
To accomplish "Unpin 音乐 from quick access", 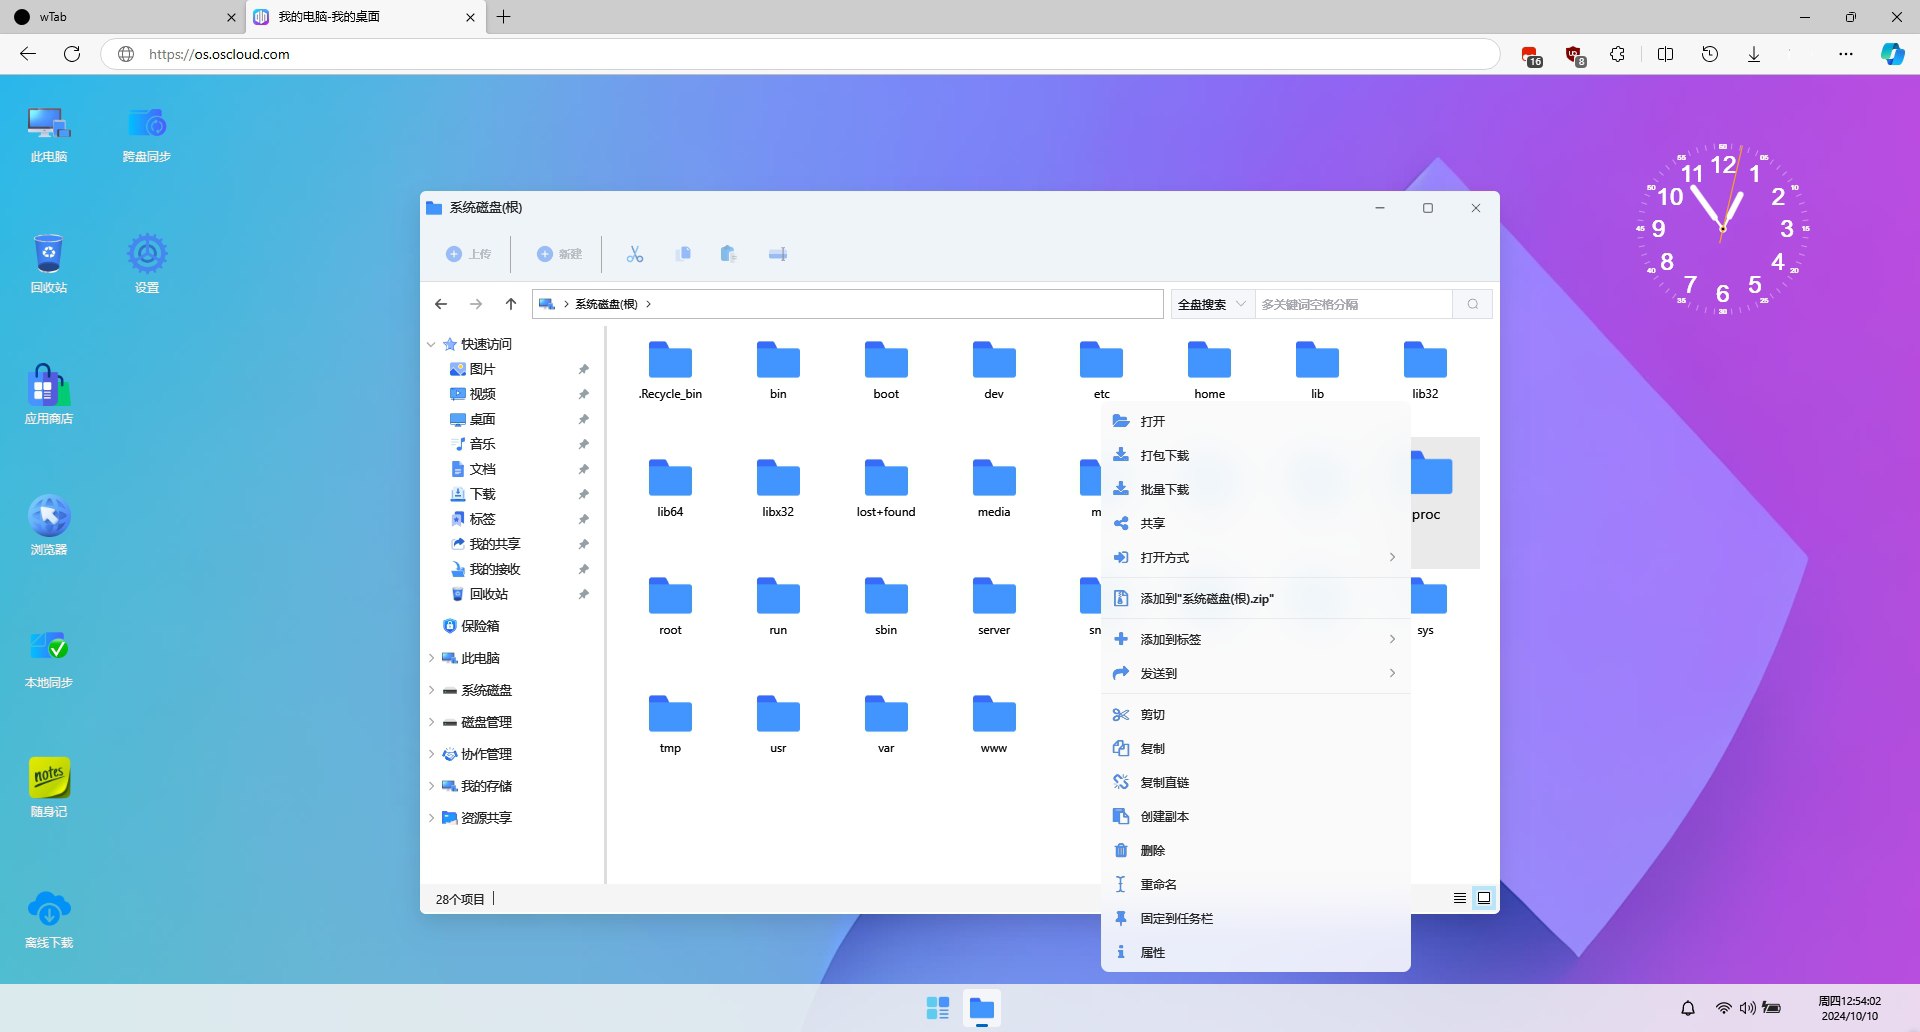I will pos(584,444).
